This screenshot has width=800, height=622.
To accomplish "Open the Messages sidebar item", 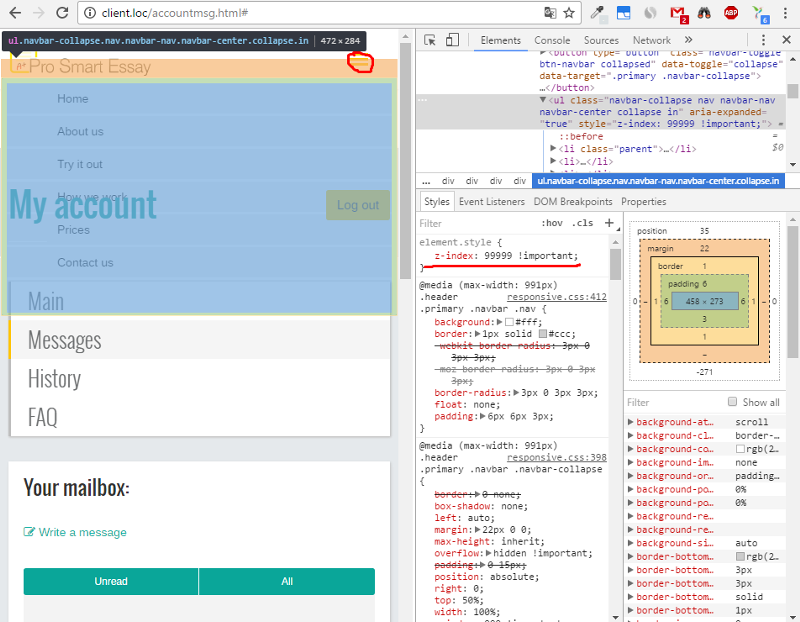I will 200,340.
